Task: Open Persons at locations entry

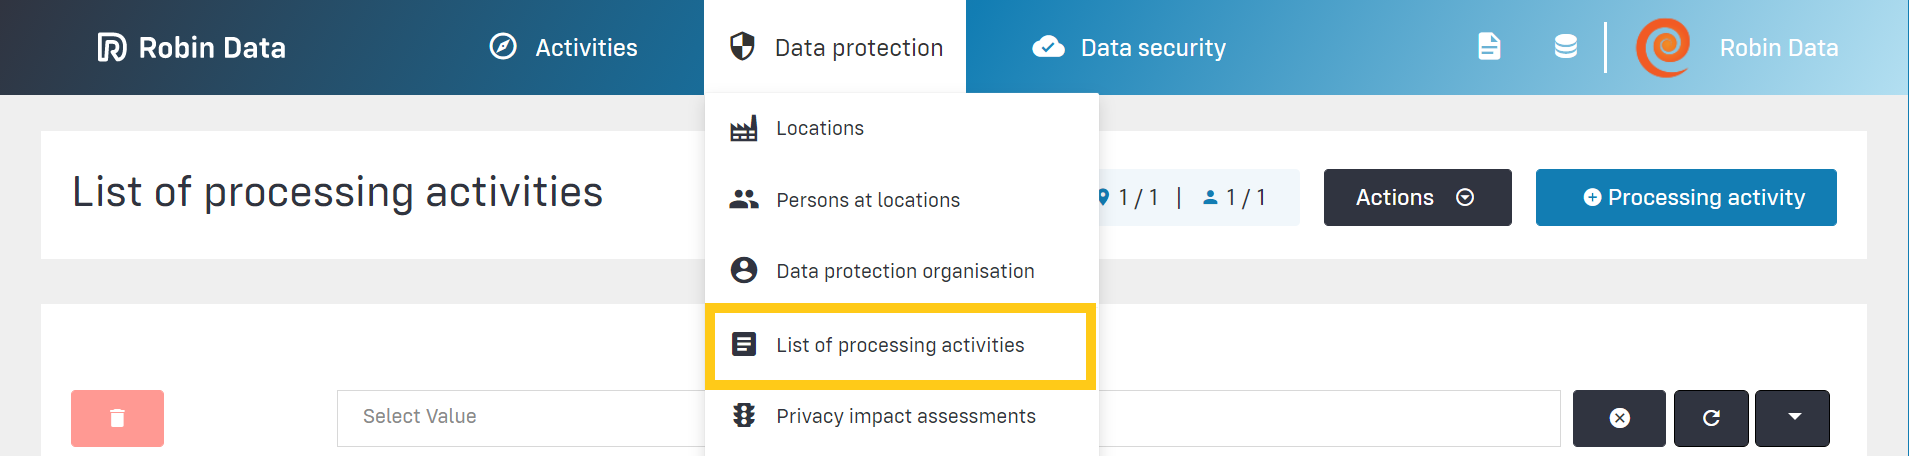Action: coord(867,200)
